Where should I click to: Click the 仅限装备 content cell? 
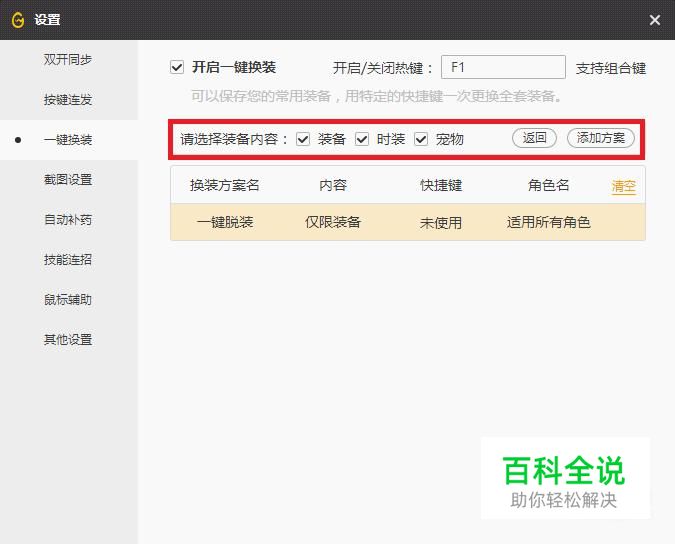click(333, 223)
